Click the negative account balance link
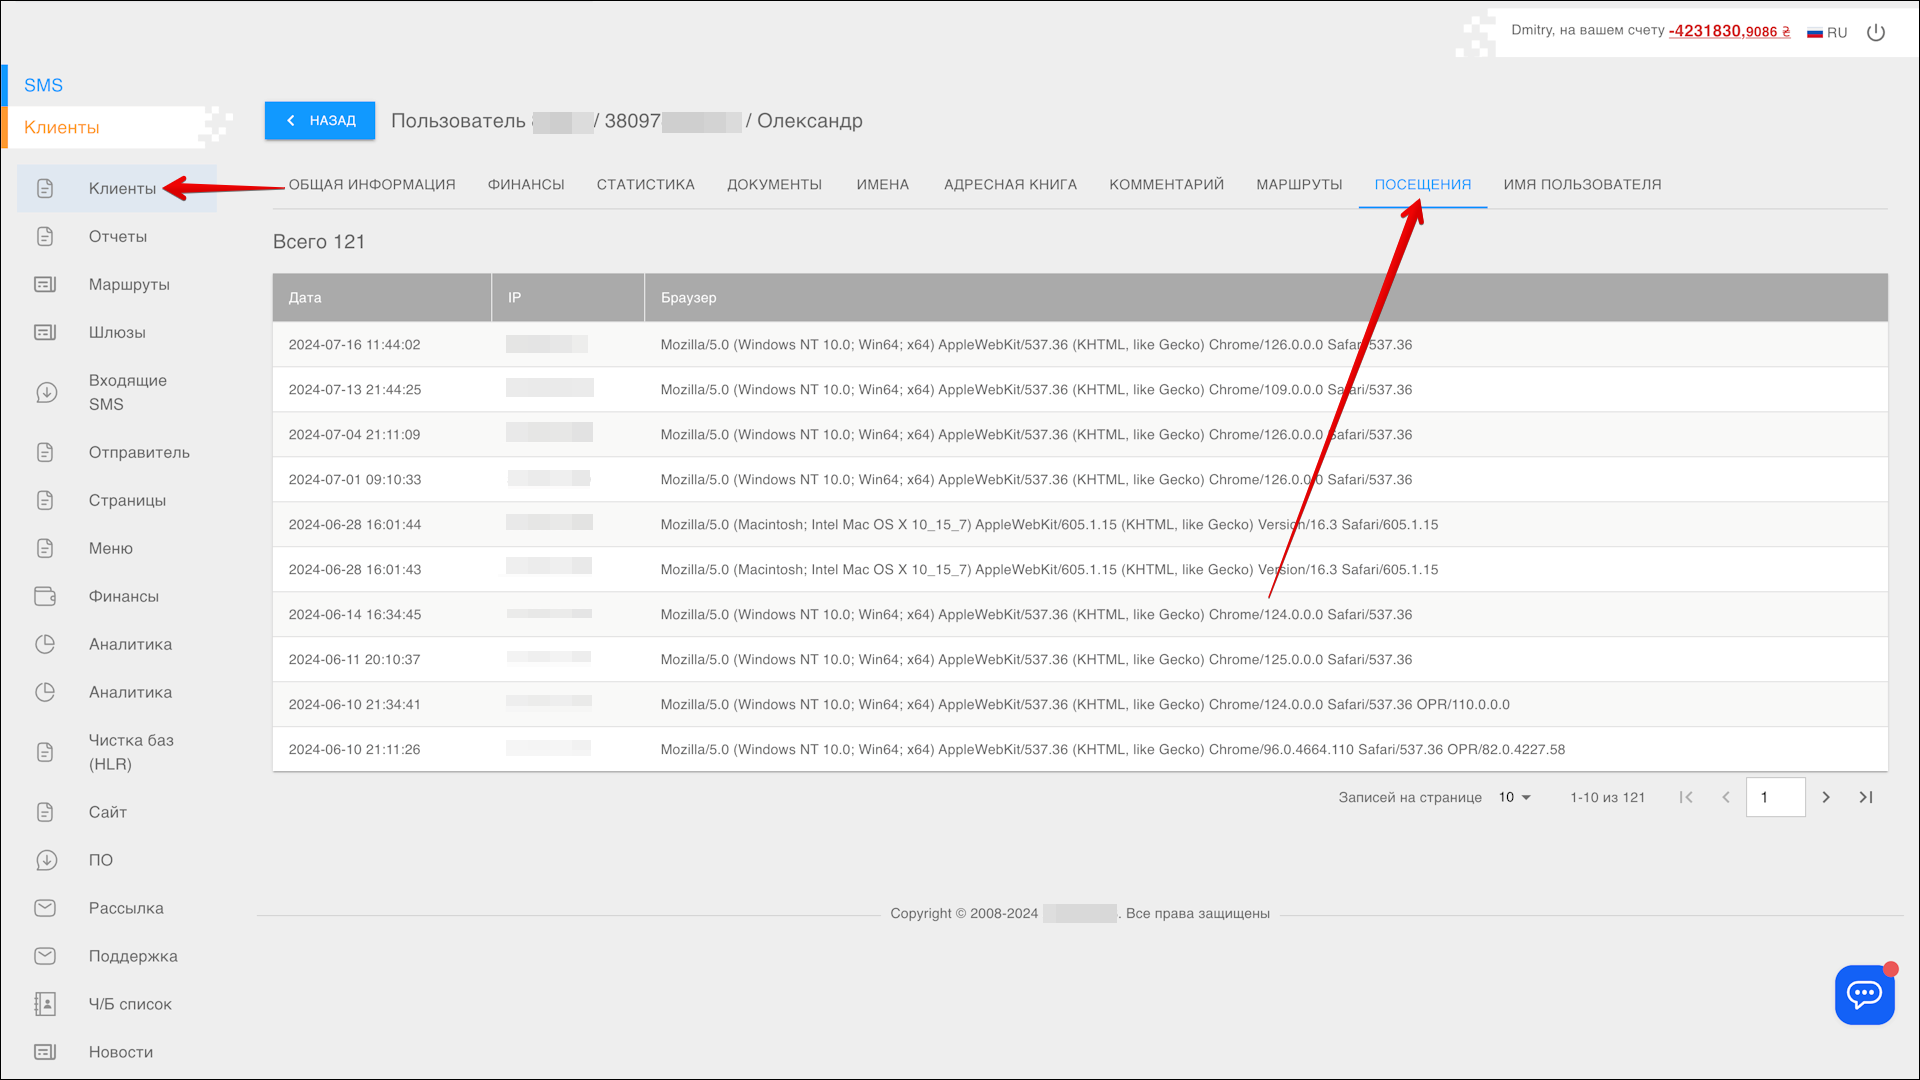The width and height of the screenshot is (1920, 1080). (x=1729, y=31)
